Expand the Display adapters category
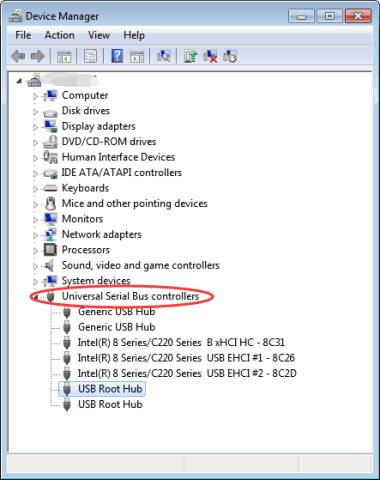The width and height of the screenshot is (380, 480). [x=35, y=127]
